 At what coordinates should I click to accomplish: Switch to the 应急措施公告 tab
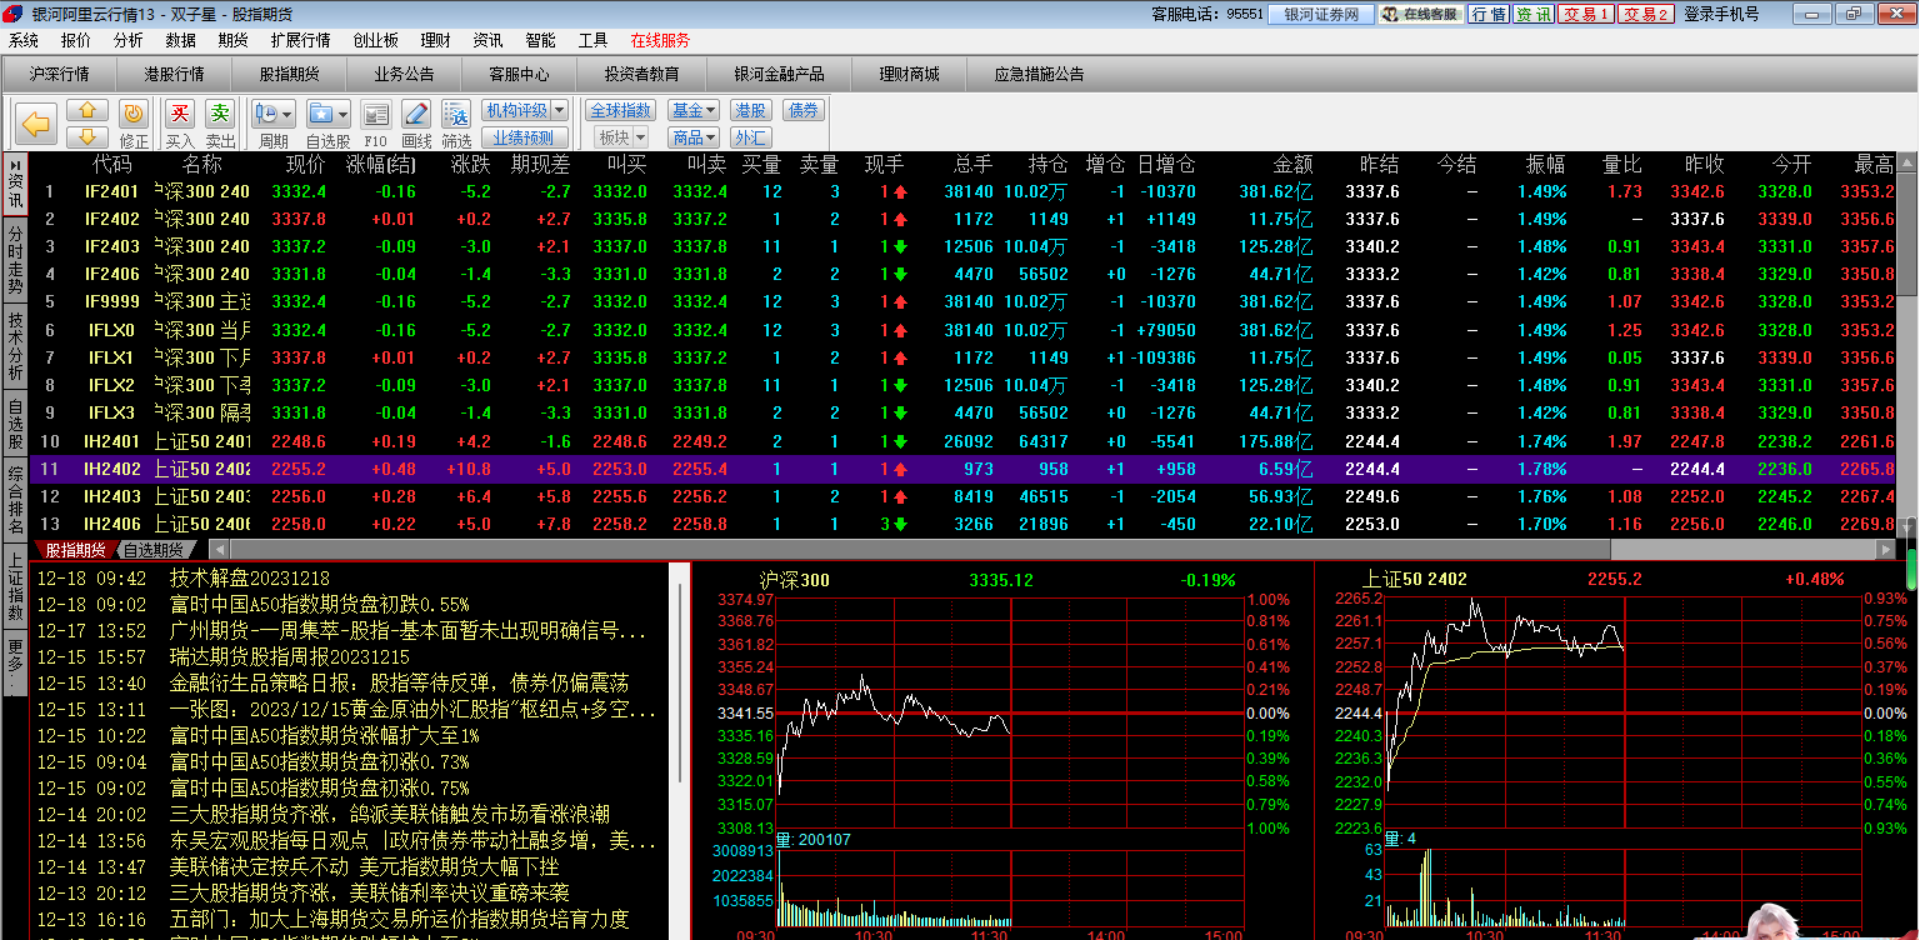tap(1039, 74)
